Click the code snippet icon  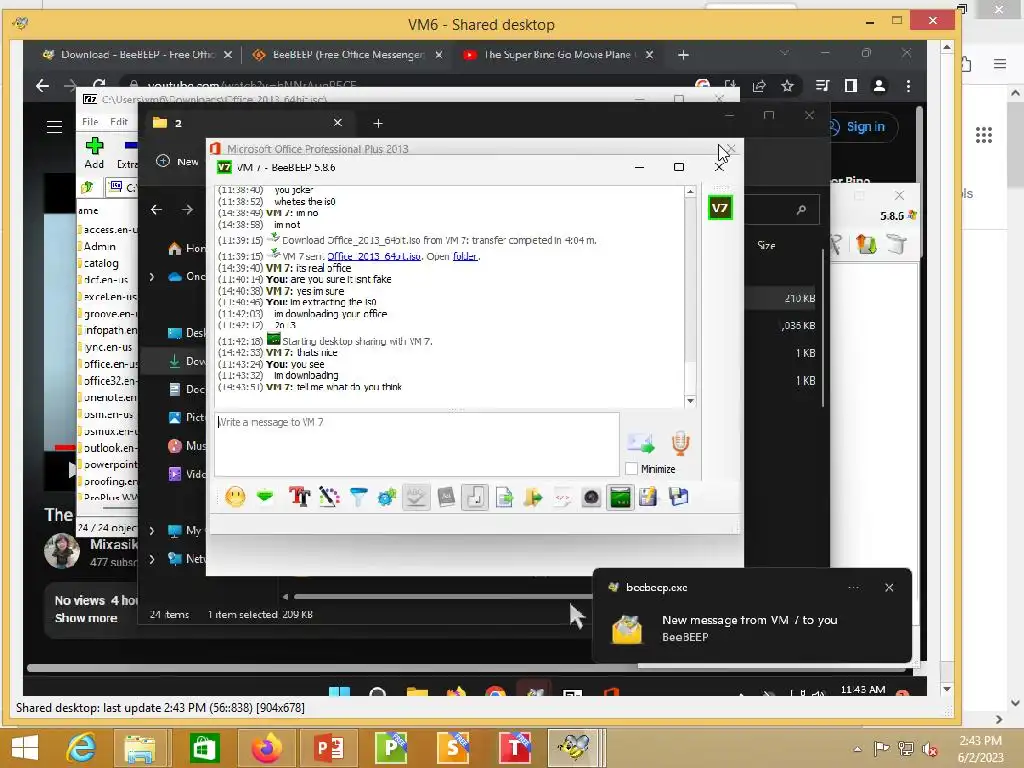coord(562,498)
